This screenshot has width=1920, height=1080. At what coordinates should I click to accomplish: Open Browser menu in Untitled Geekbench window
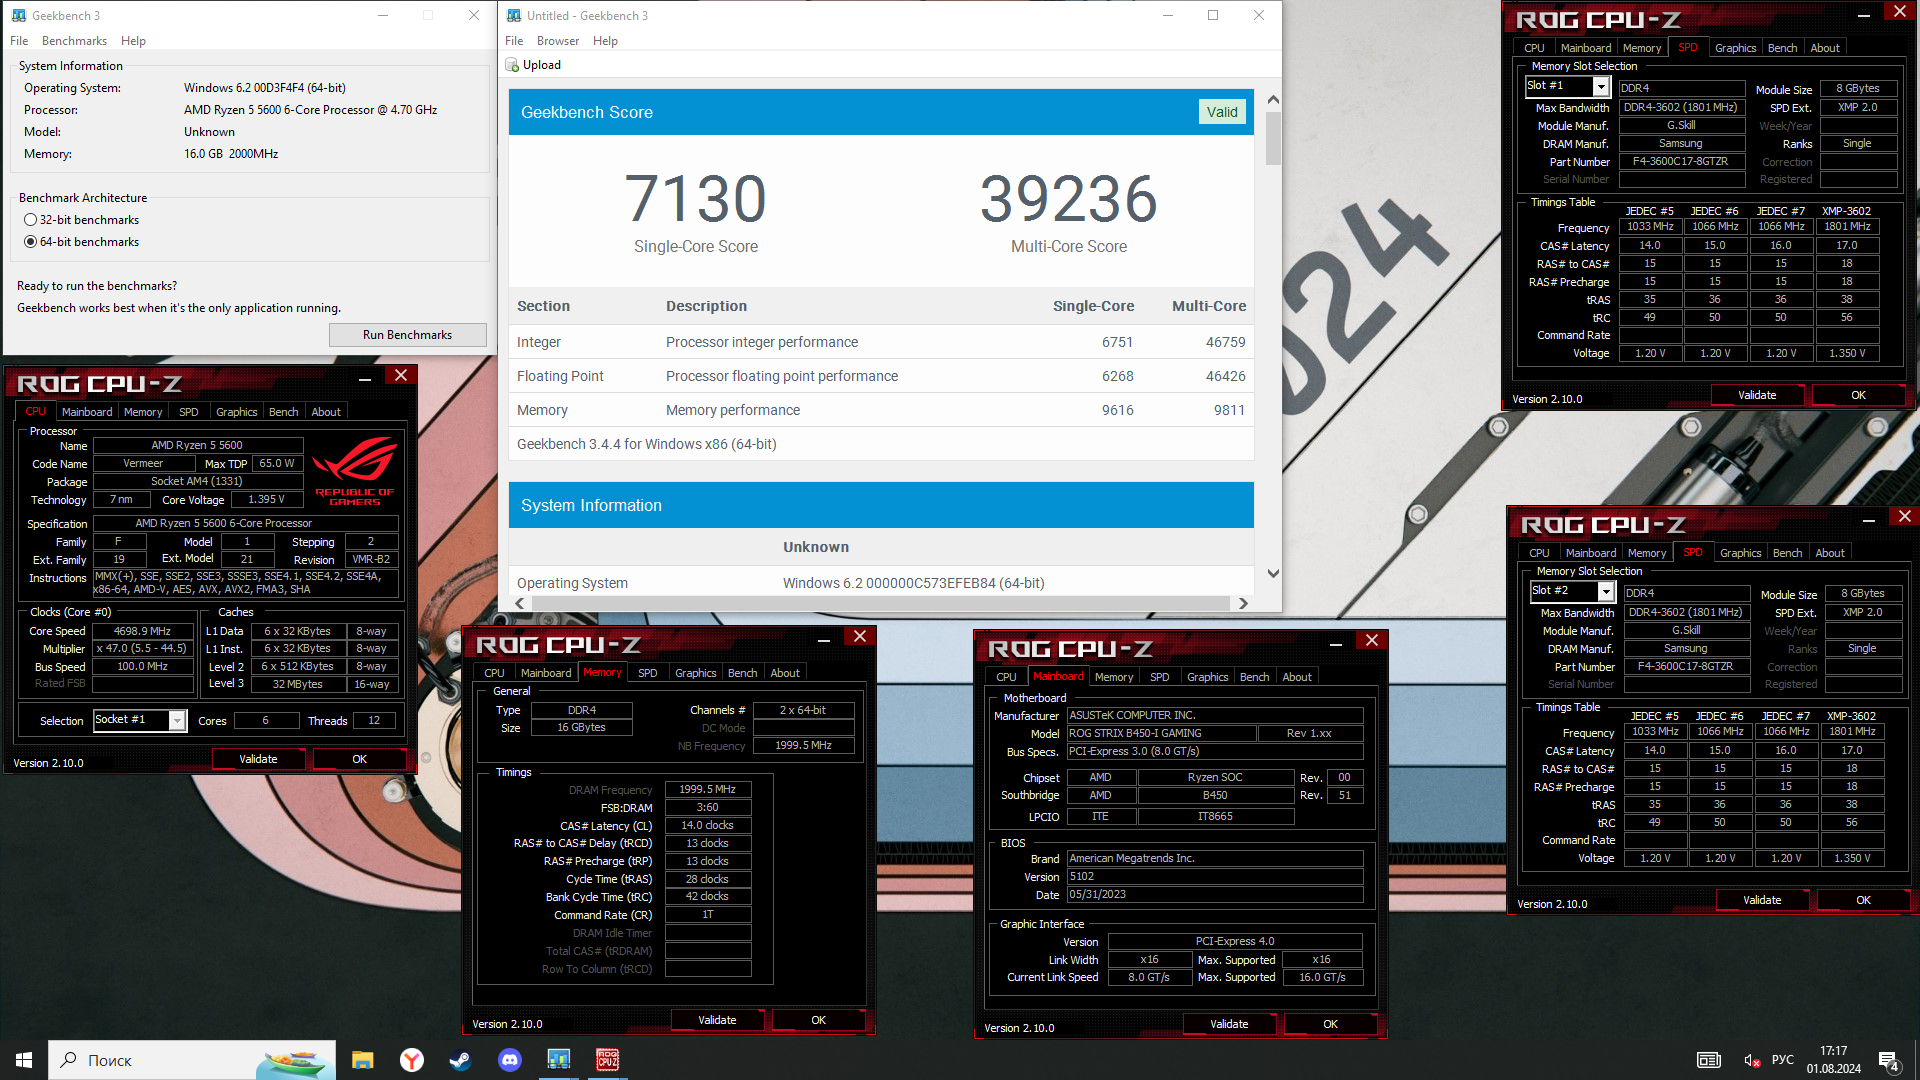coord(557,41)
